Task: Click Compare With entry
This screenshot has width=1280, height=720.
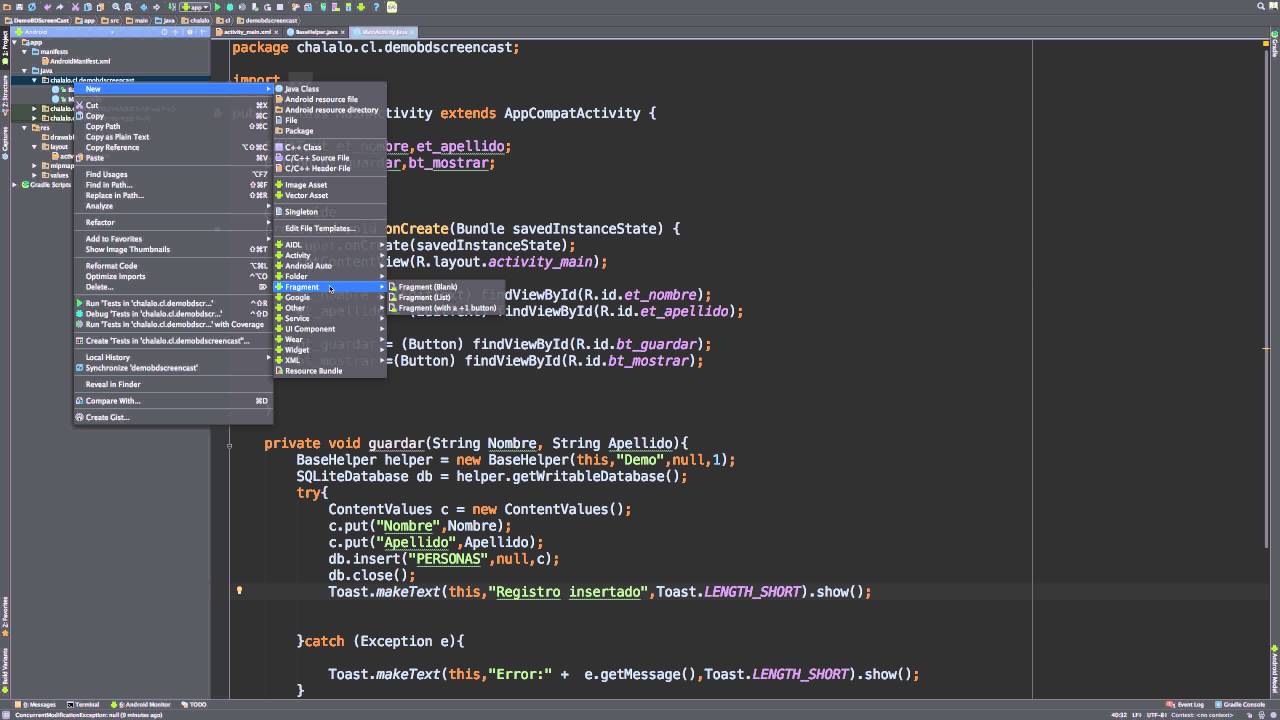Action: click(x=172, y=401)
